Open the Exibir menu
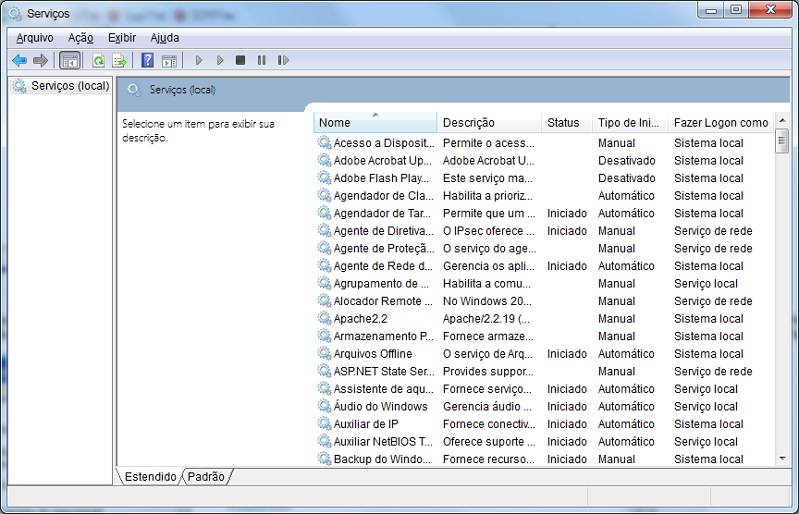This screenshot has width=799, height=514. click(x=122, y=38)
